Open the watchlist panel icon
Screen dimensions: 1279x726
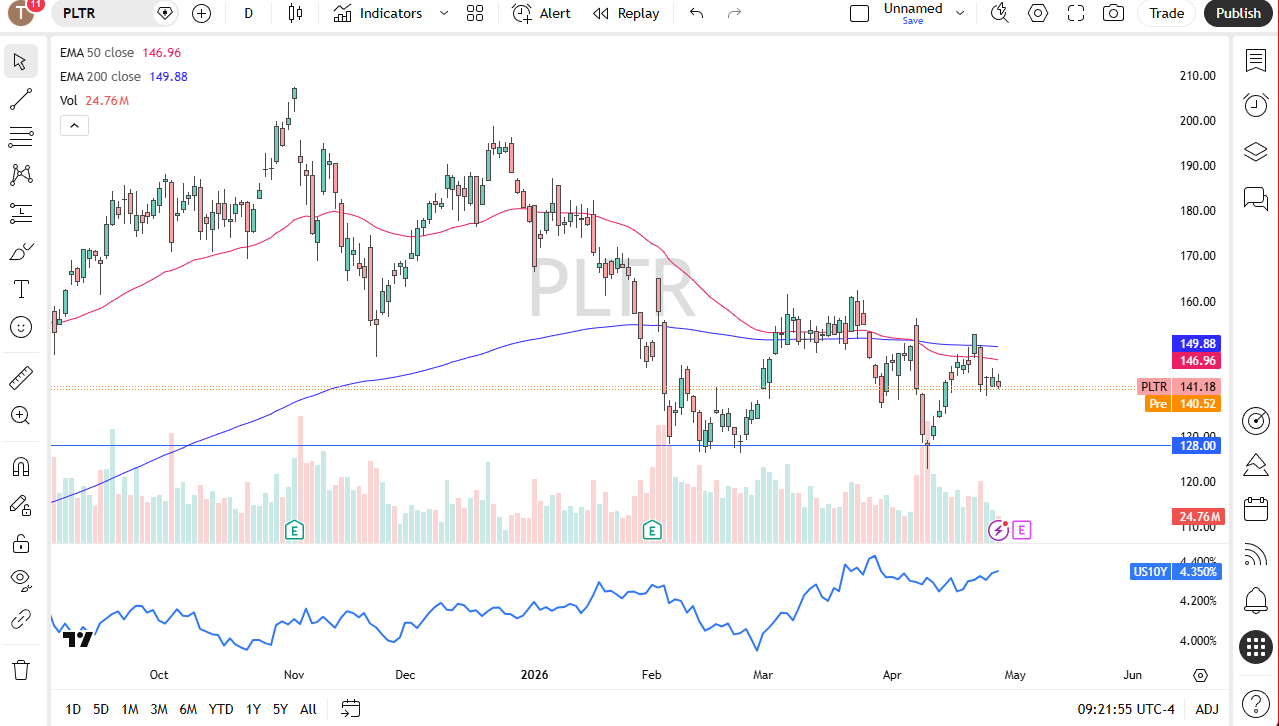[1256, 61]
